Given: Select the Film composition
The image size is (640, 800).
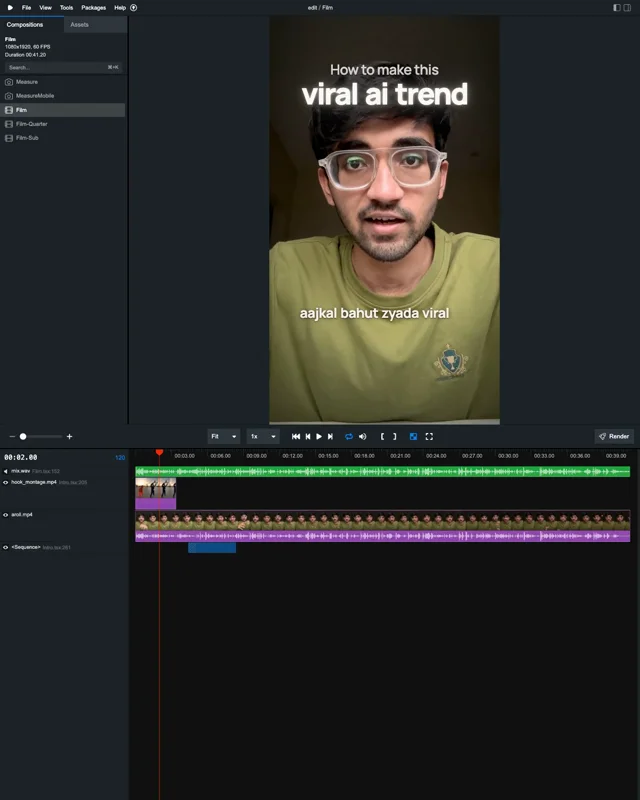Looking at the screenshot, I should click(63, 110).
